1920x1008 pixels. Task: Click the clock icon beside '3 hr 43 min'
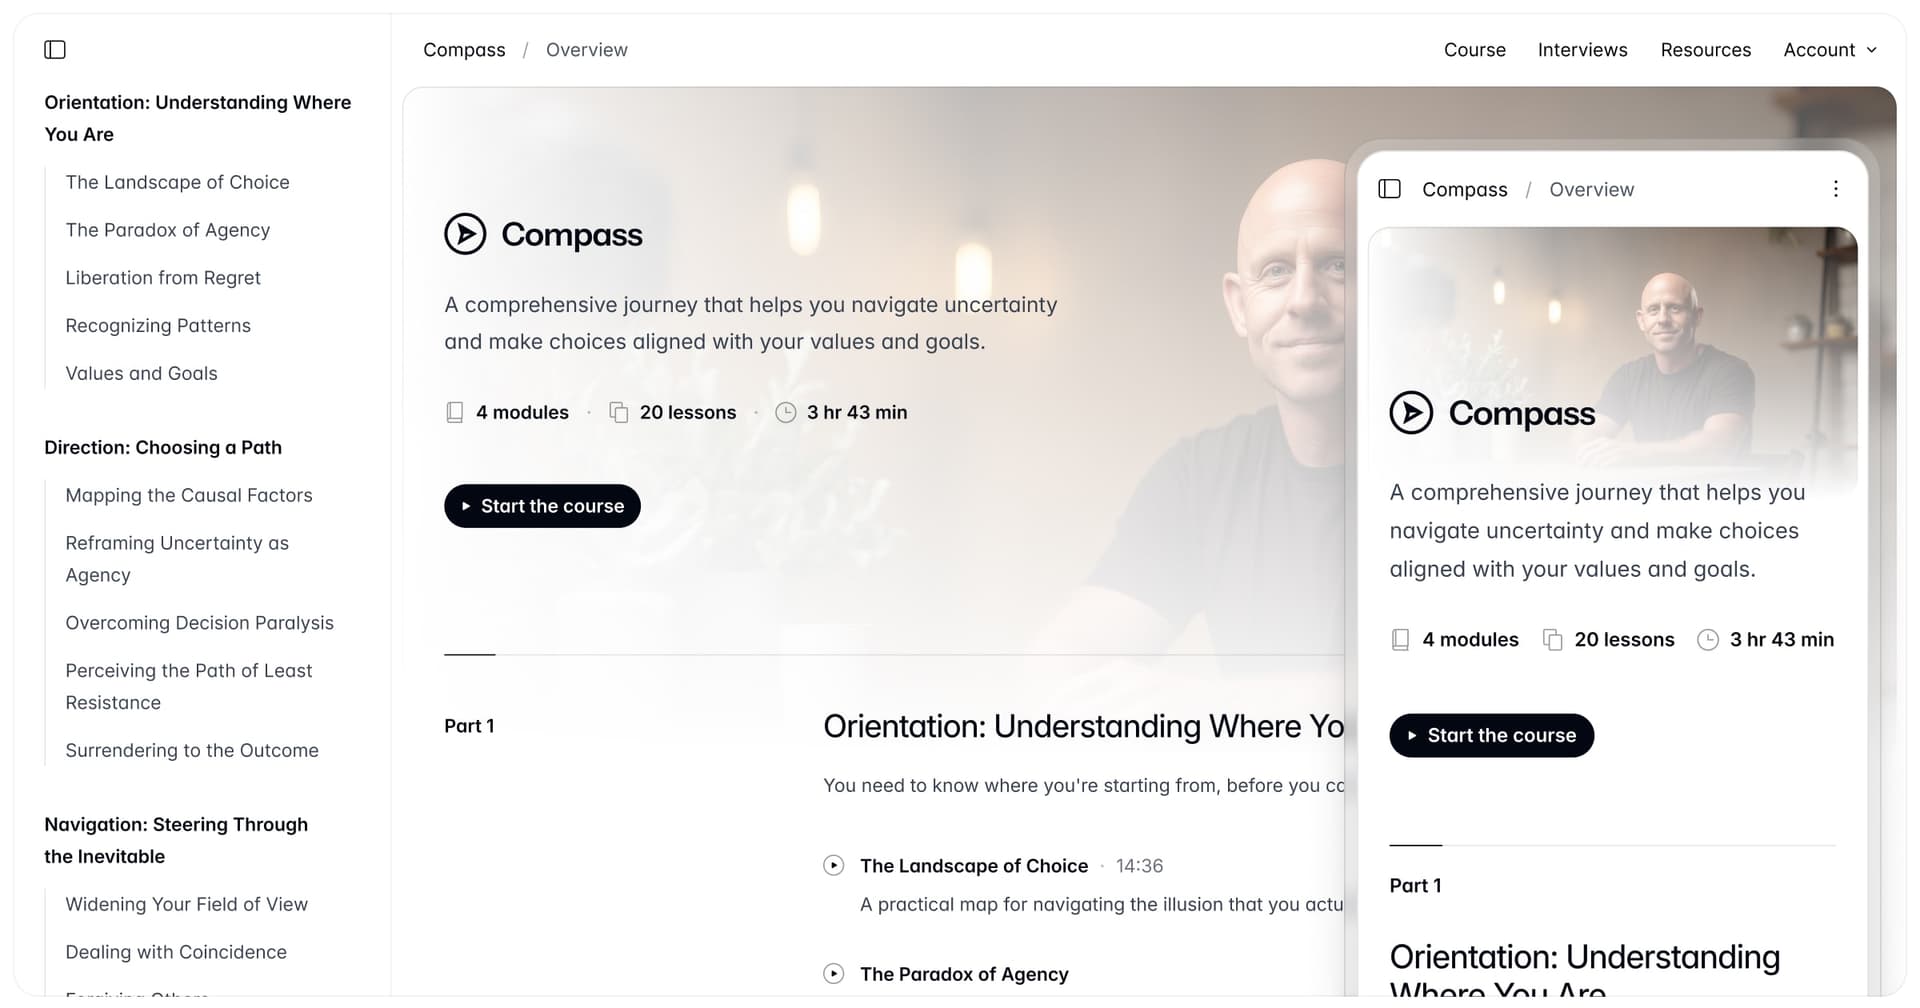786,412
